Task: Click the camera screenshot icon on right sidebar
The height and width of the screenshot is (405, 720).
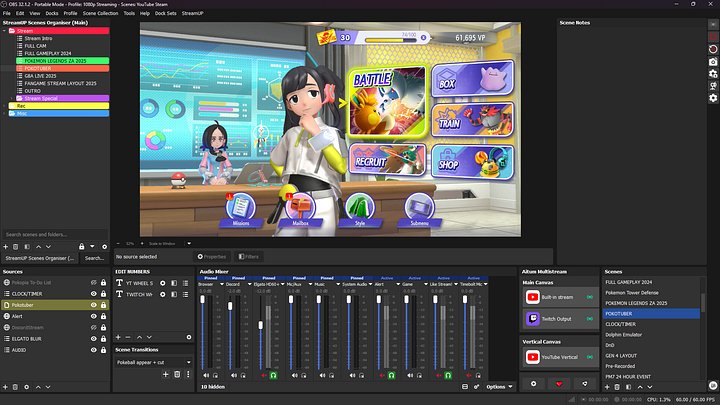Action: pyautogui.click(x=713, y=62)
